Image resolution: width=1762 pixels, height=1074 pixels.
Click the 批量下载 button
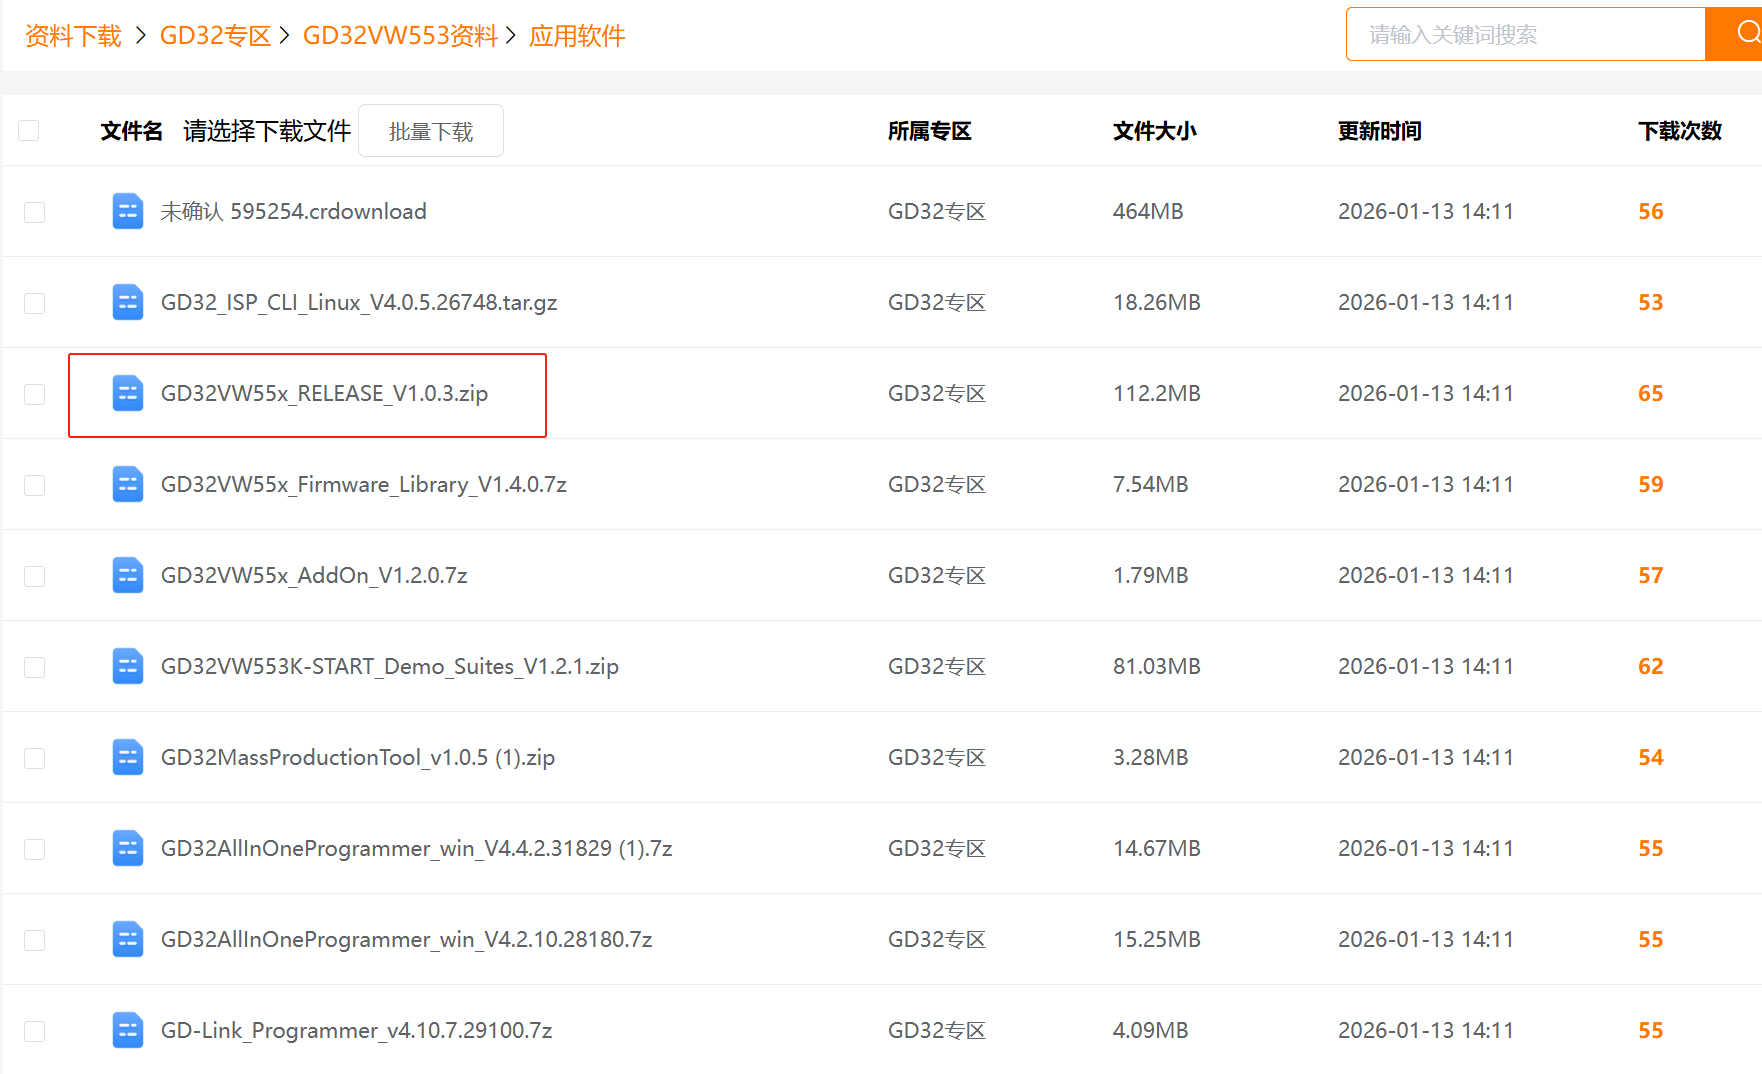[431, 131]
